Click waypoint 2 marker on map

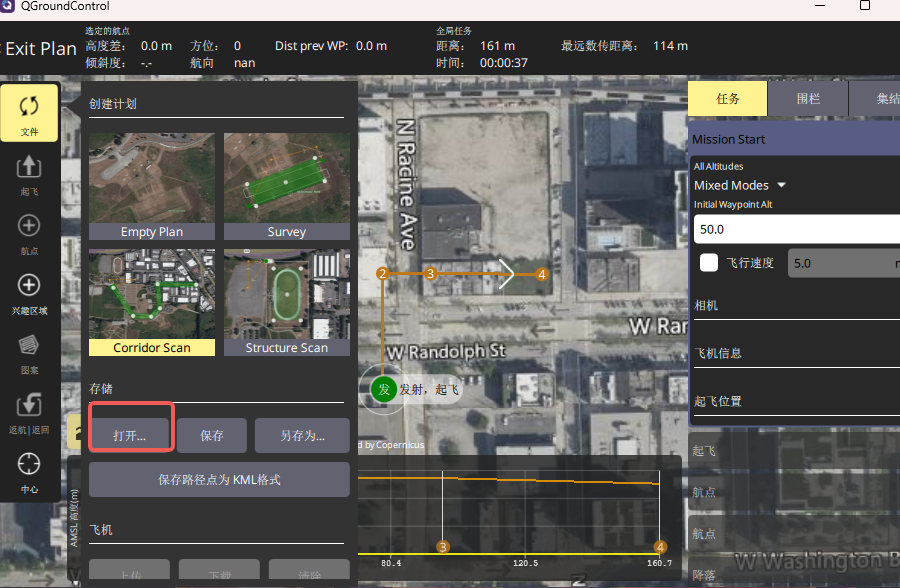tap(383, 273)
